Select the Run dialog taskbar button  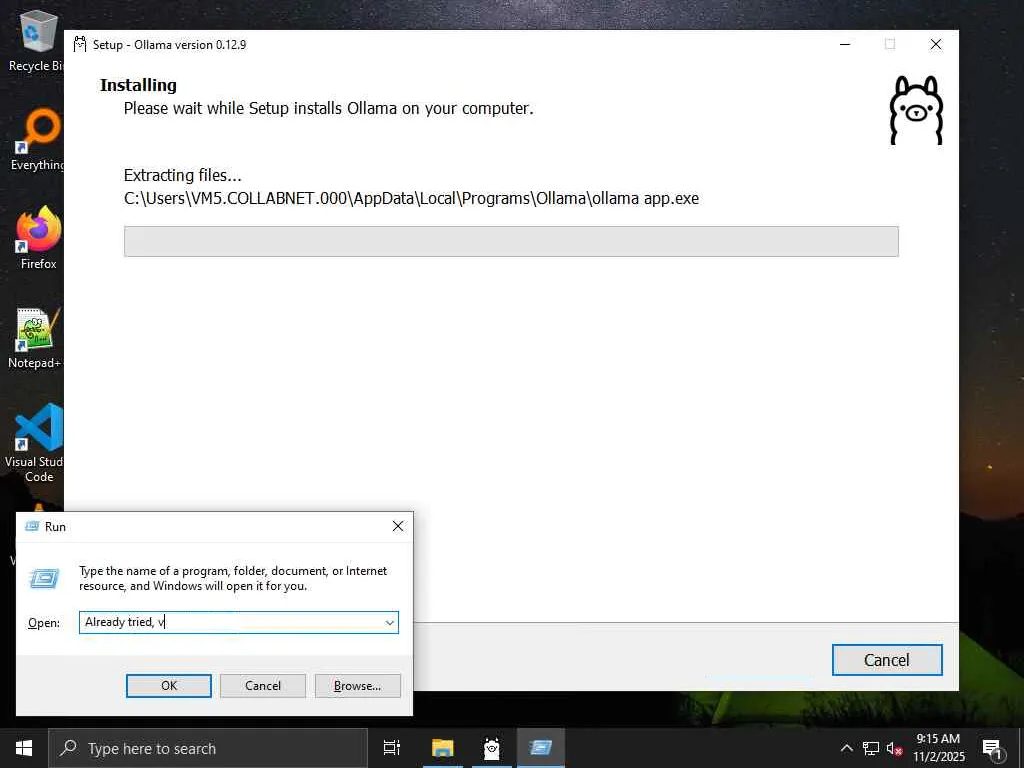pos(541,748)
